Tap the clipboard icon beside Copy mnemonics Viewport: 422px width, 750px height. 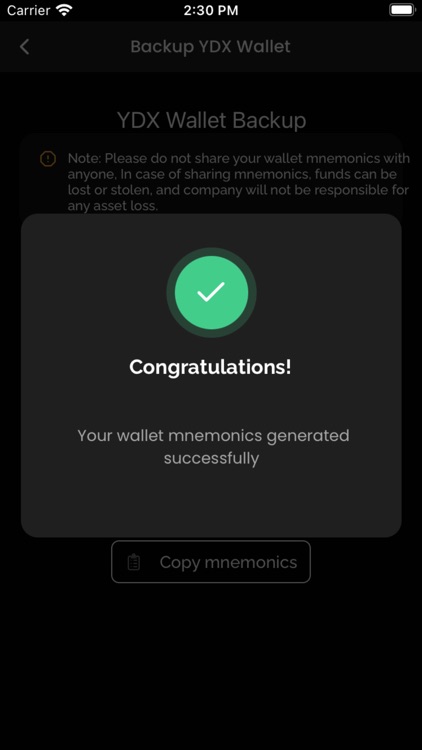pyautogui.click(x=134, y=562)
